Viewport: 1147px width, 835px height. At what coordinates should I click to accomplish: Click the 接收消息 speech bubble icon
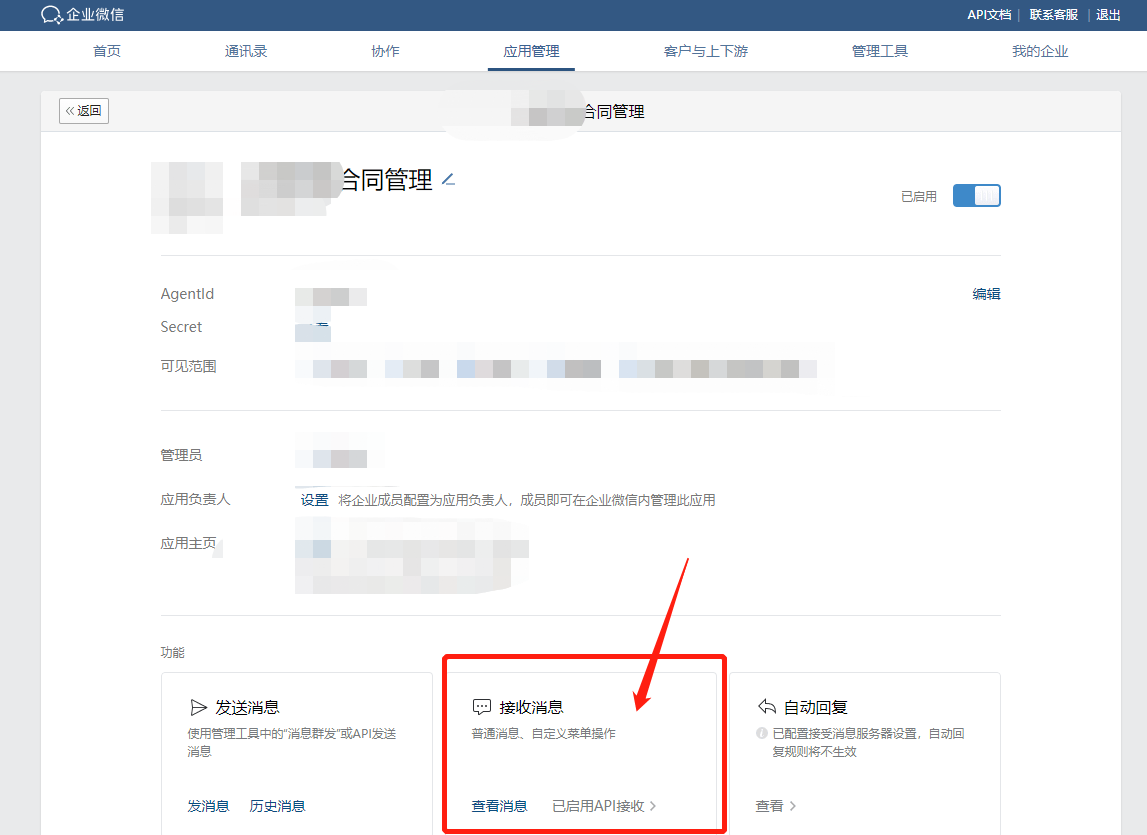click(x=484, y=706)
